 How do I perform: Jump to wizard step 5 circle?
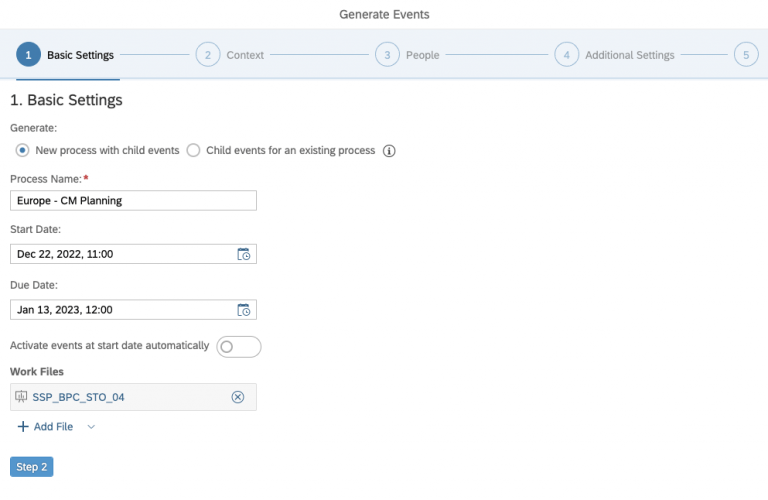click(x=745, y=55)
